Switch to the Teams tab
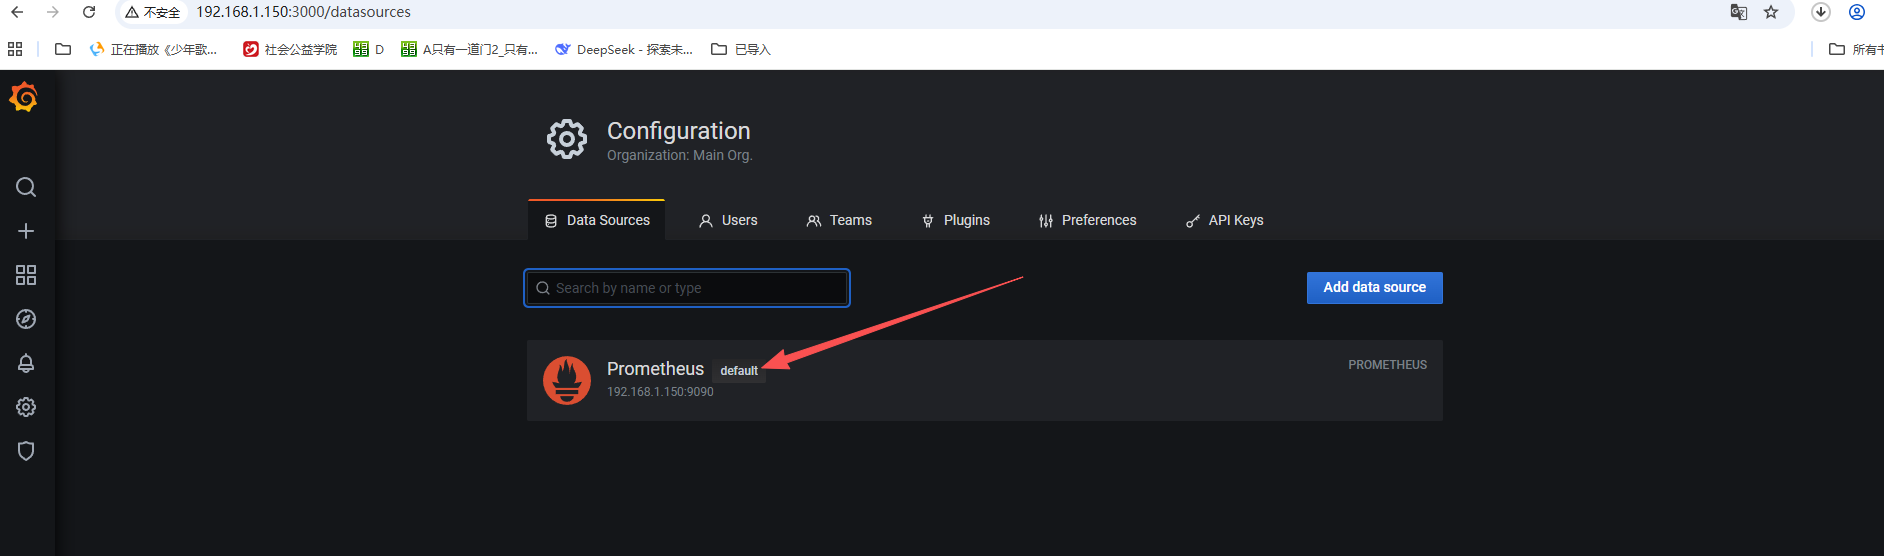The image size is (1884, 556). [839, 220]
